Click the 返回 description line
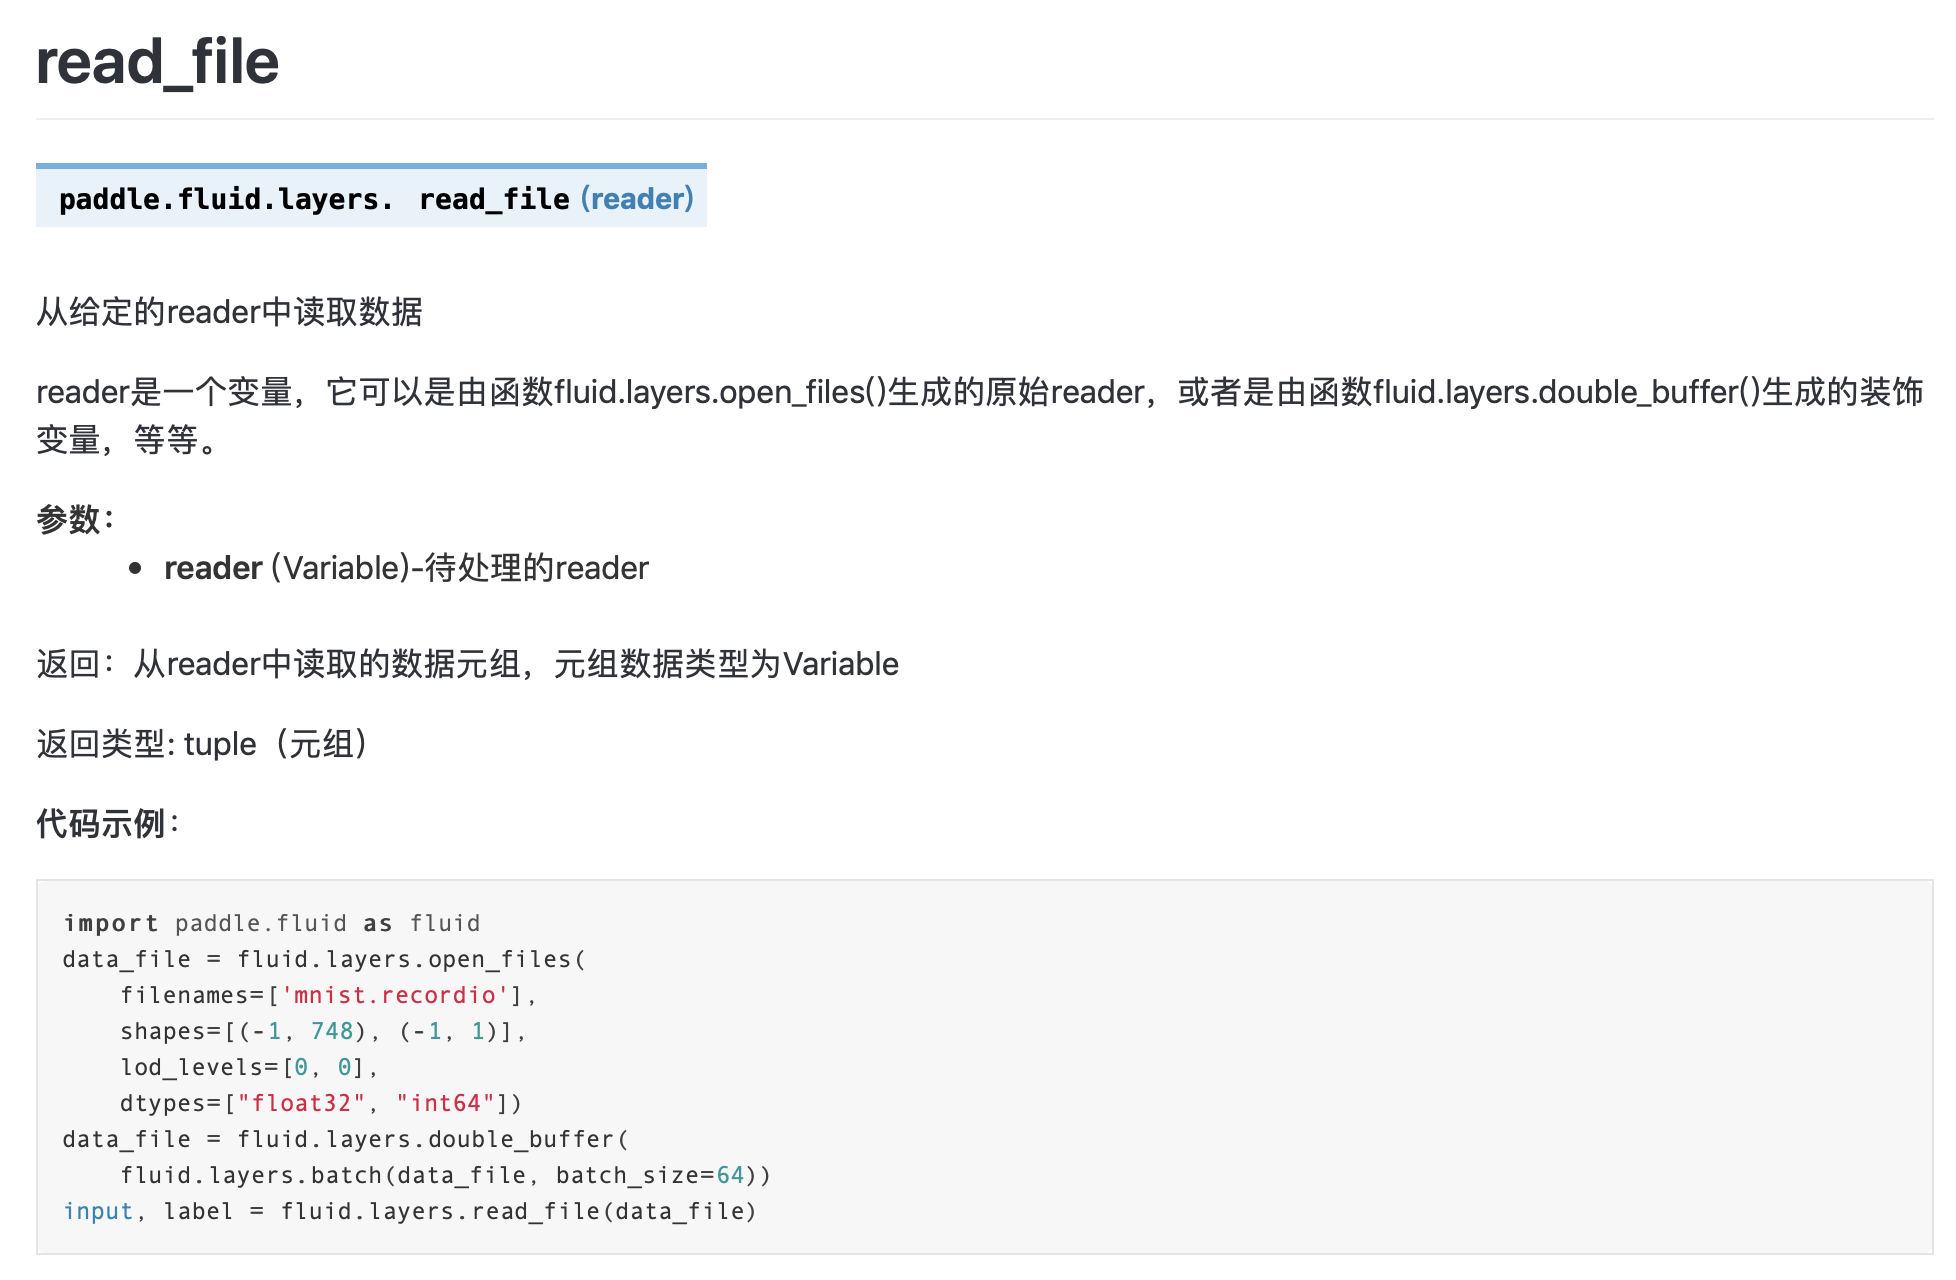Screen dimensions: 1956x1280 pos(467,664)
